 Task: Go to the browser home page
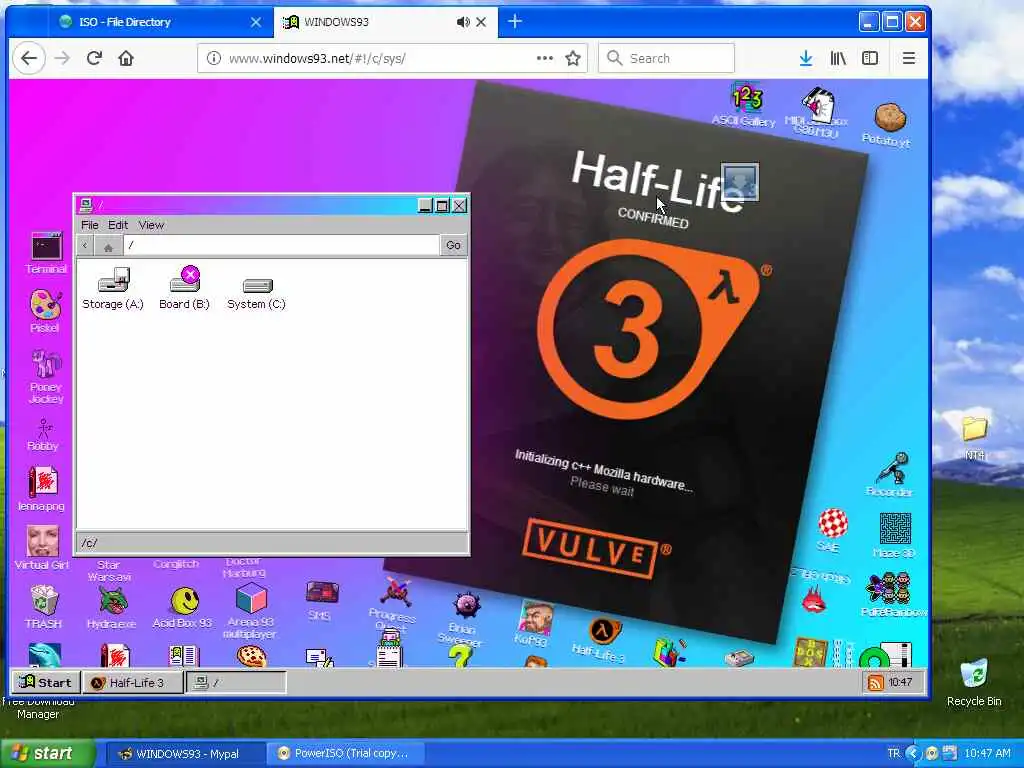point(126,58)
